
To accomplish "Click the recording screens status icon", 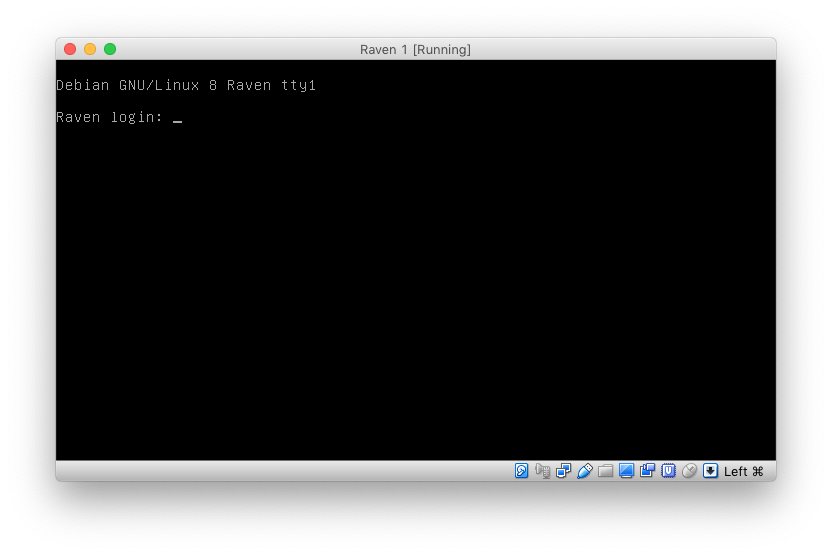I will [x=647, y=471].
